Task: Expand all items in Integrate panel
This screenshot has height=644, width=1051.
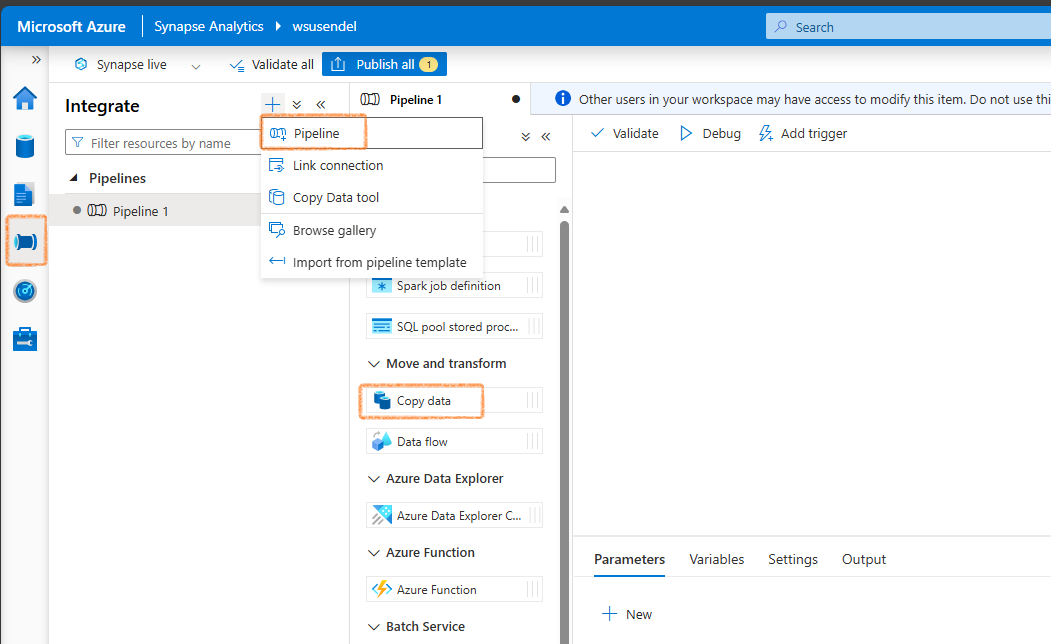Action: [x=297, y=105]
